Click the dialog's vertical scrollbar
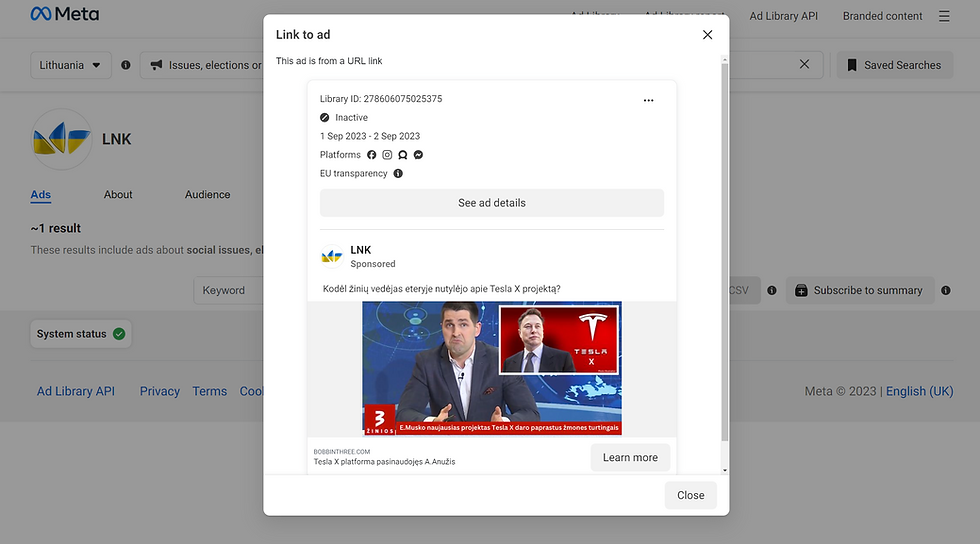This screenshot has width=980, height=544. 724,250
